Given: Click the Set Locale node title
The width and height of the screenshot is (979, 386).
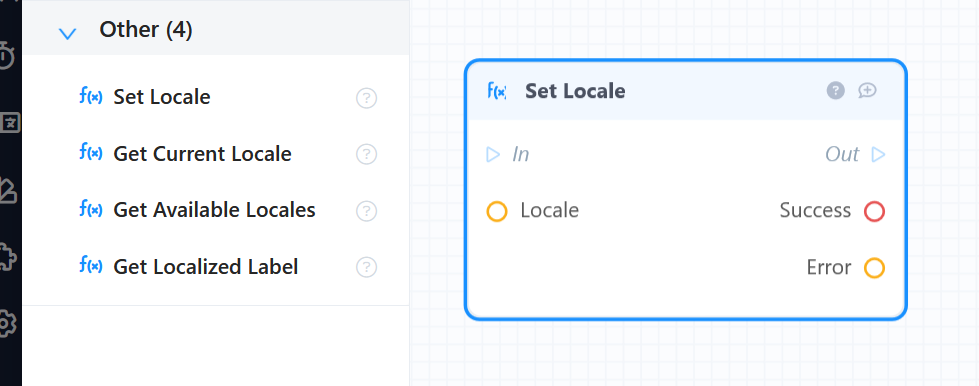Looking at the screenshot, I should pyautogui.click(x=575, y=91).
